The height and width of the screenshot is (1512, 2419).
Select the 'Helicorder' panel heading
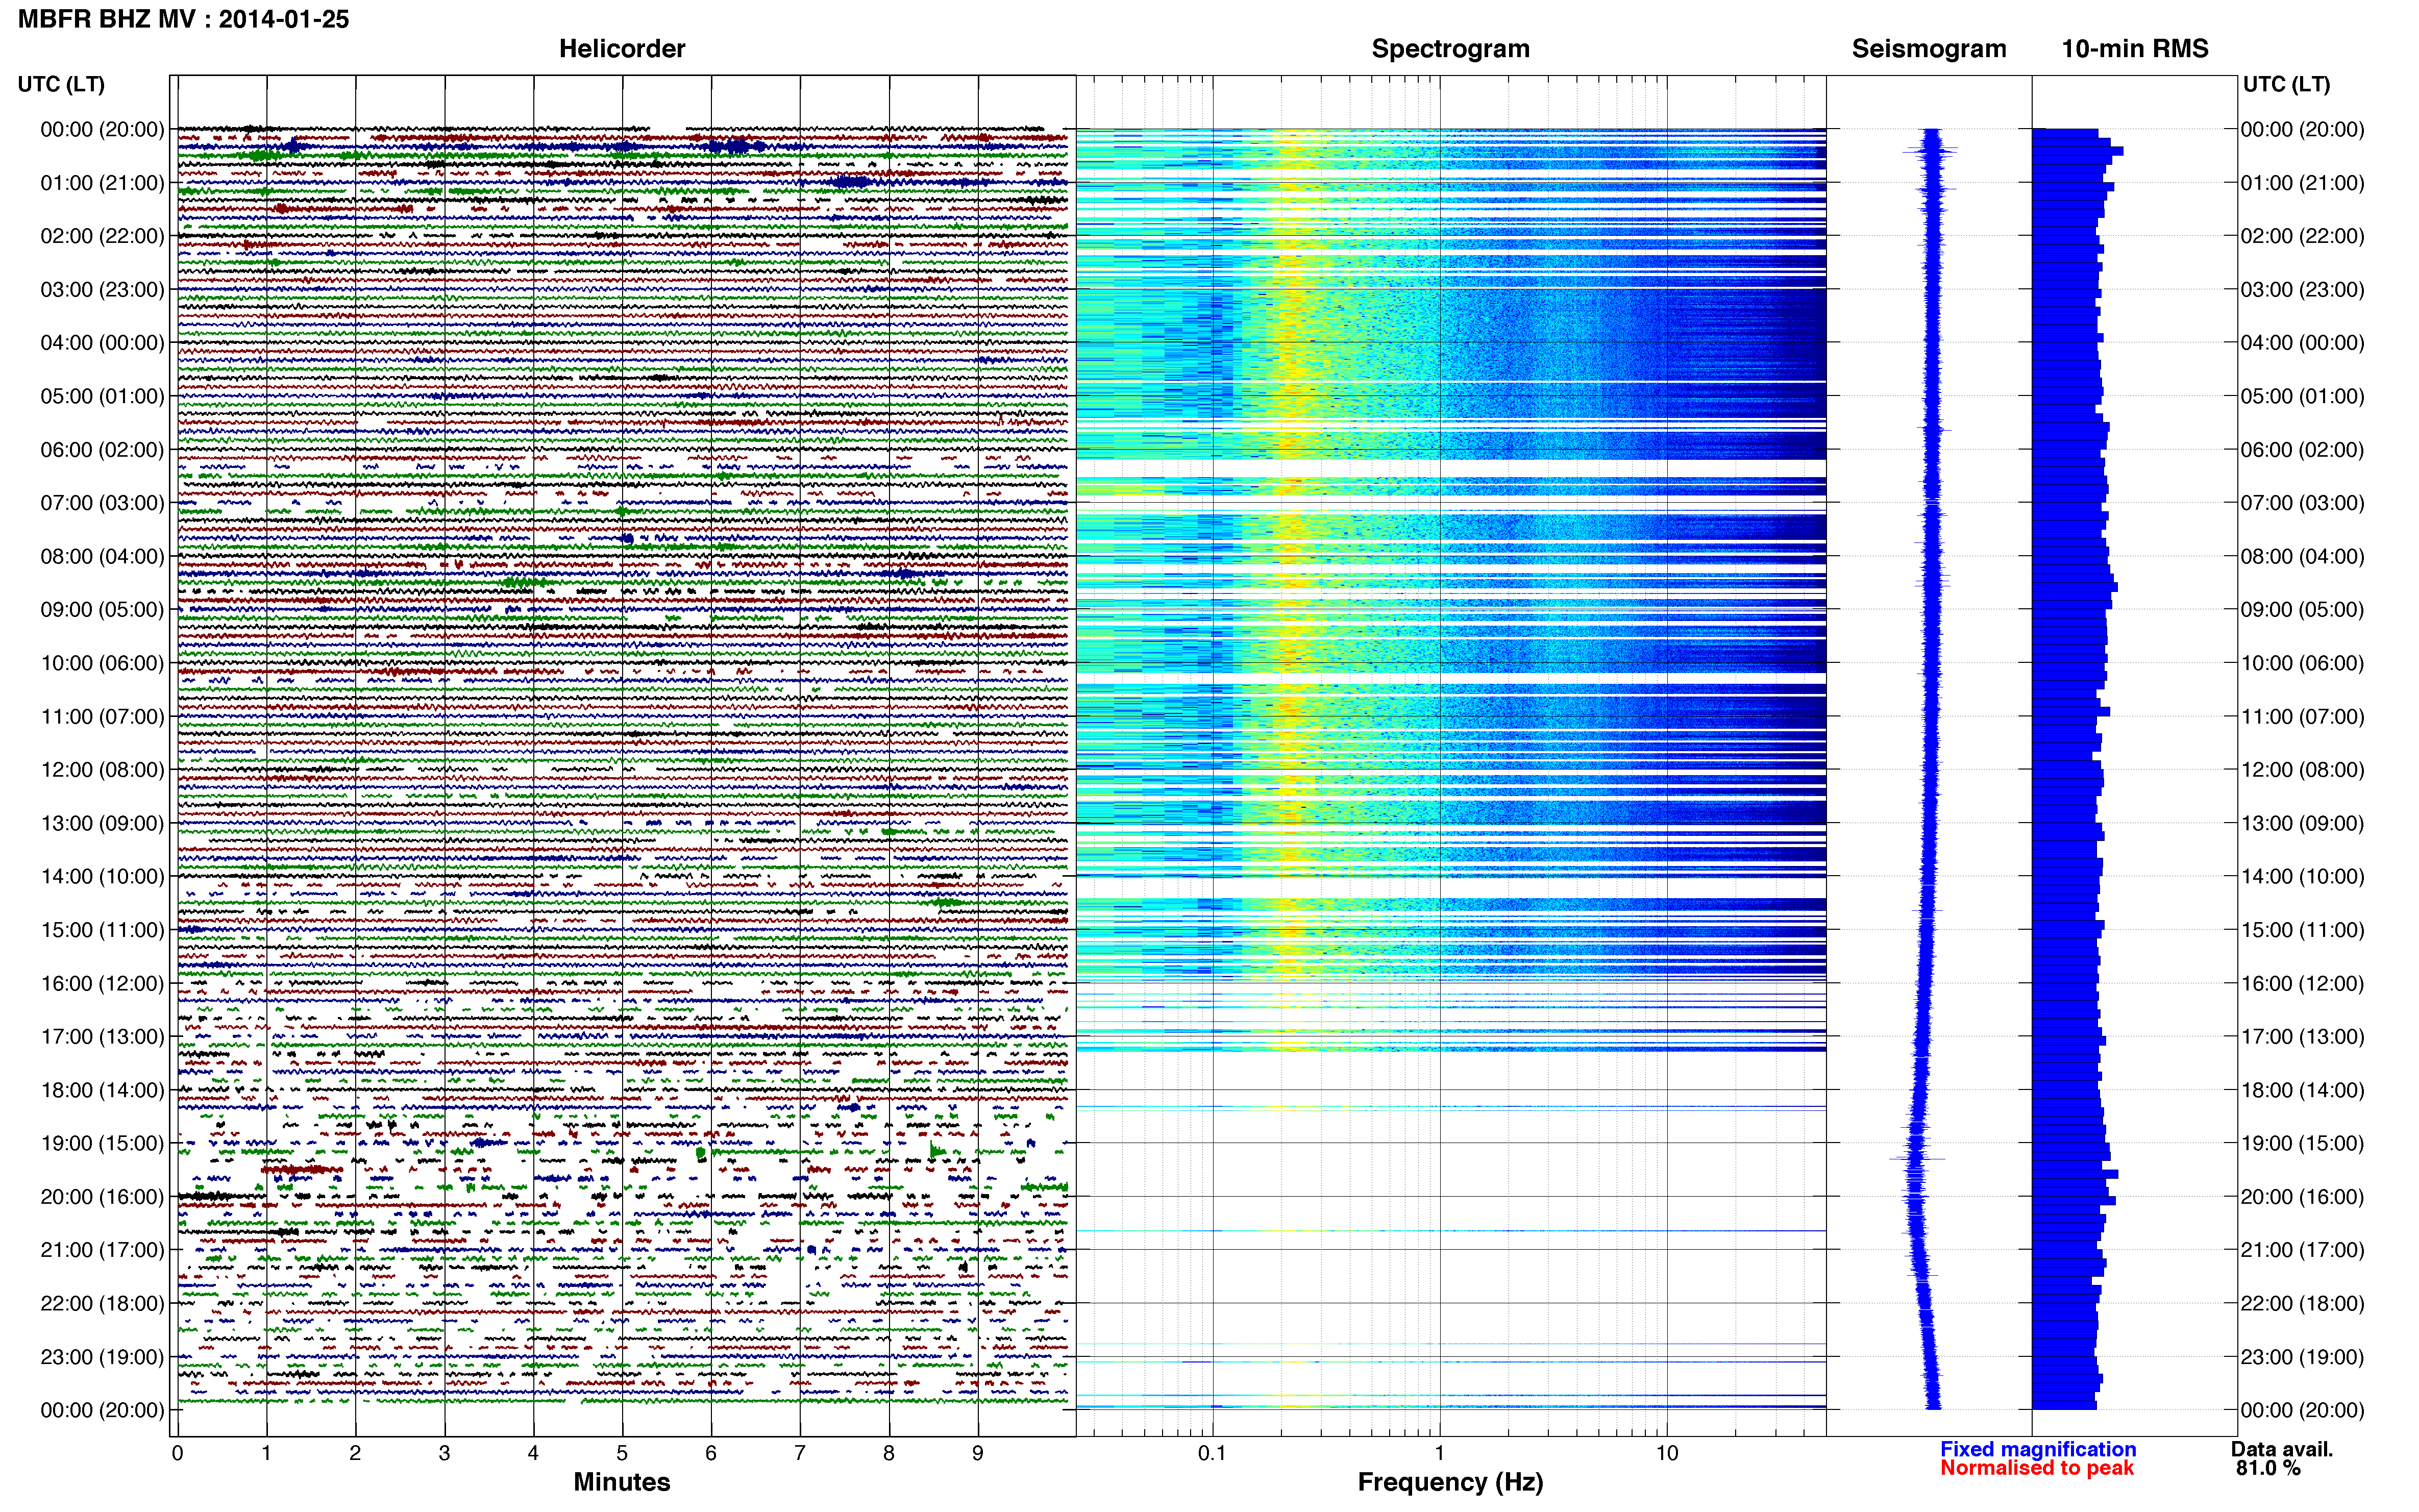click(622, 49)
